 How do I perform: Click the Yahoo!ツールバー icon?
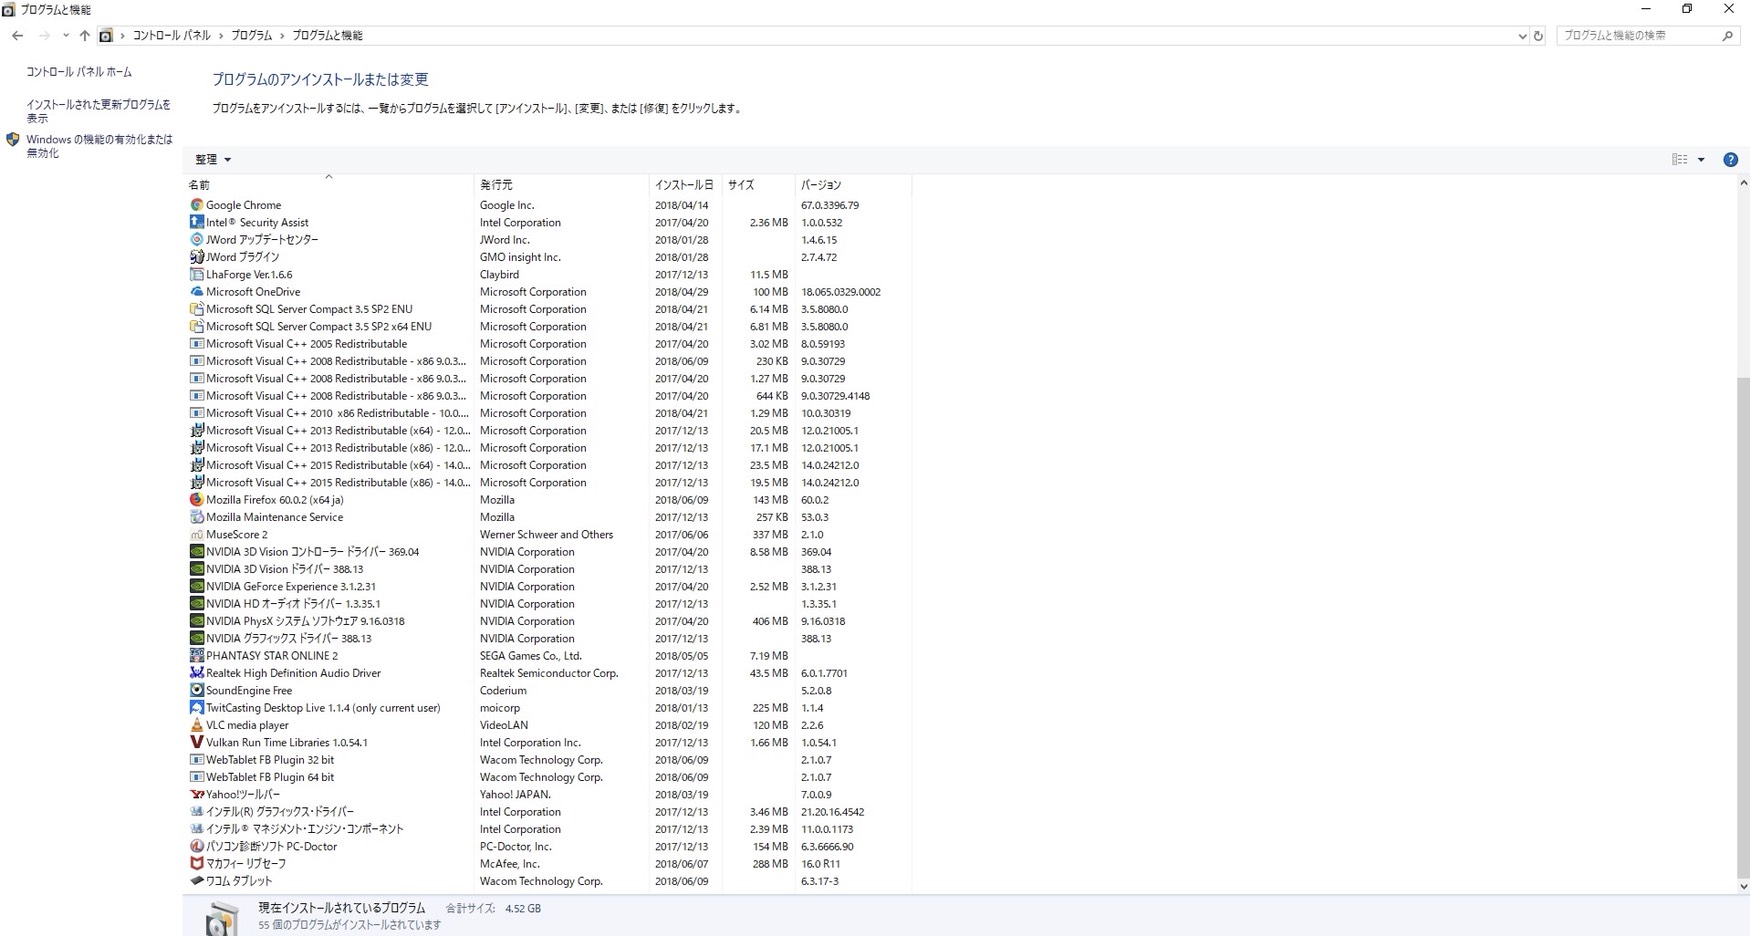[x=197, y=794]
